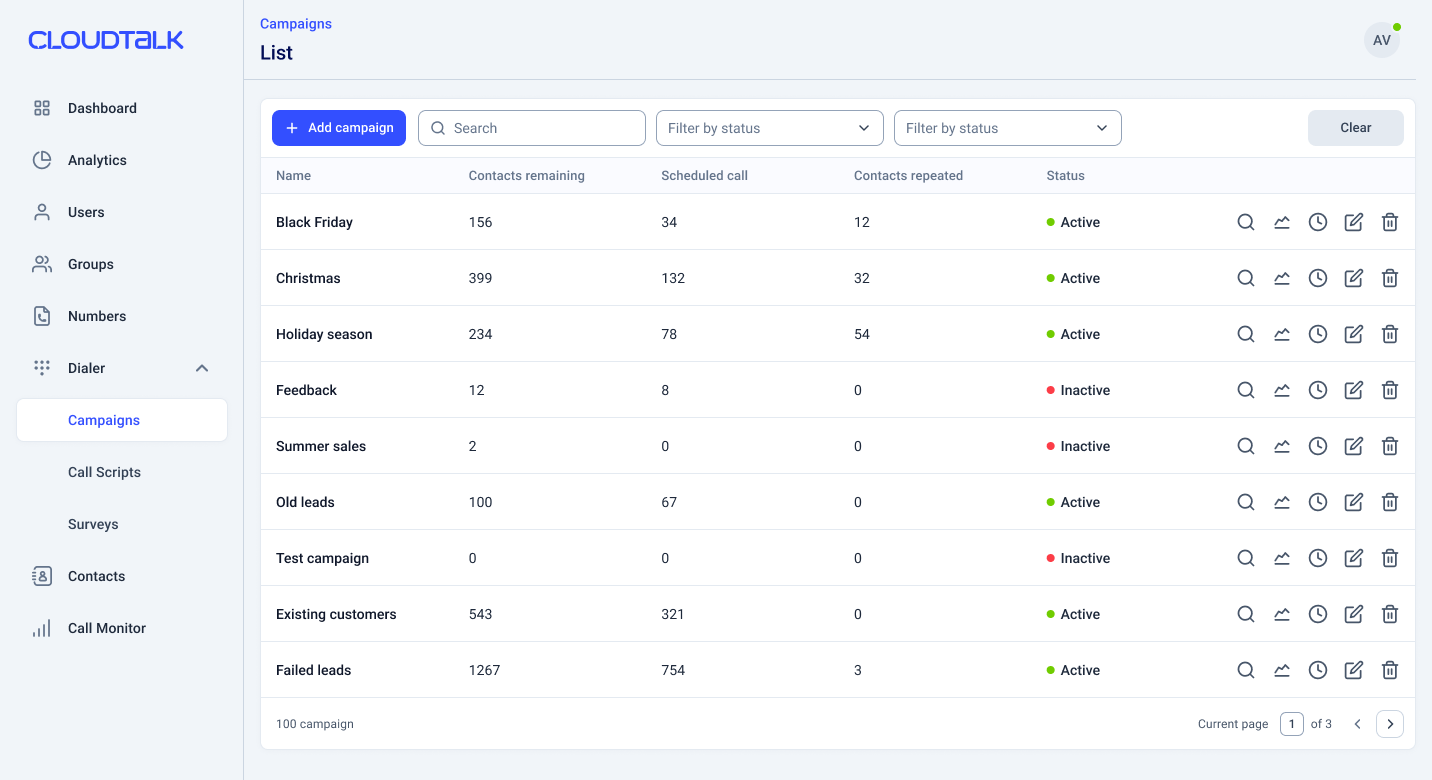Open schedule clock for Holiday season
This screenshot has width=1432, height=780.
(1317, 334)
